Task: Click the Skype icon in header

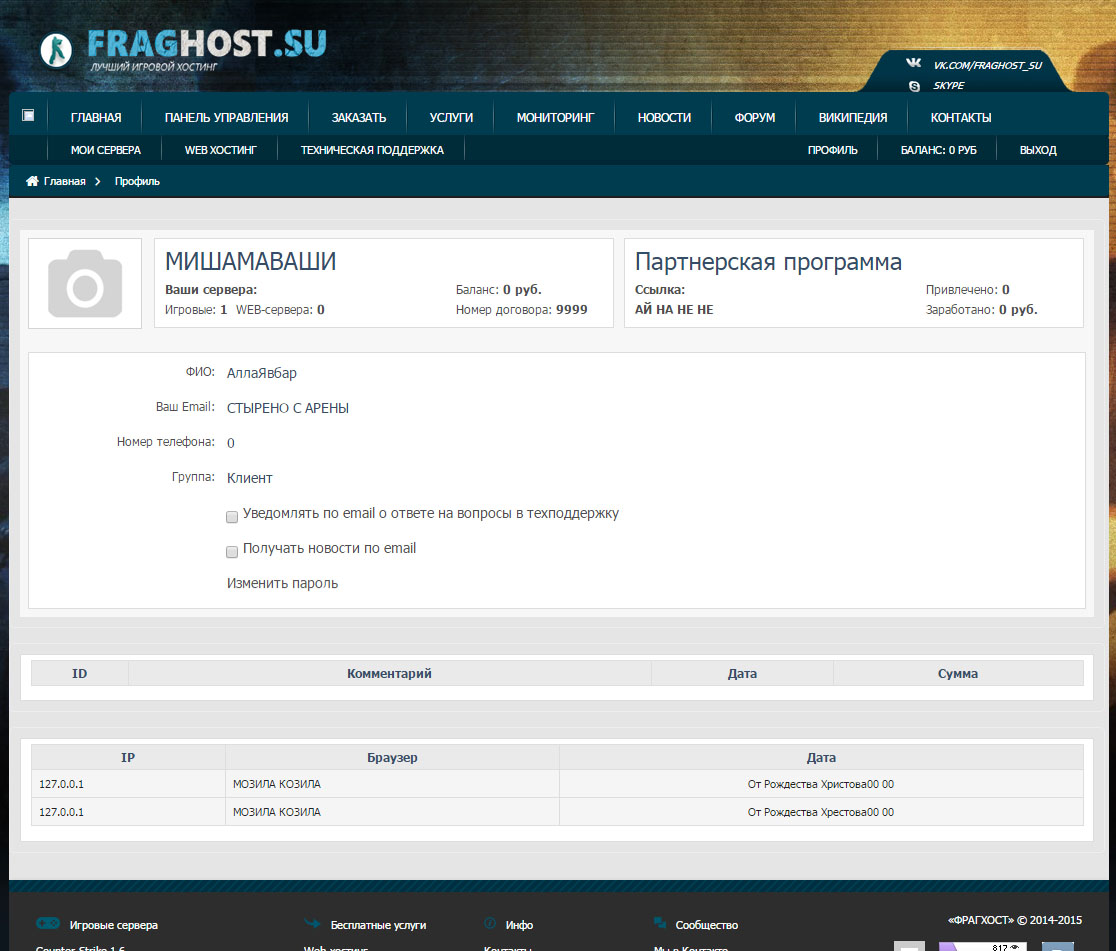Action: tap(915, 85)
